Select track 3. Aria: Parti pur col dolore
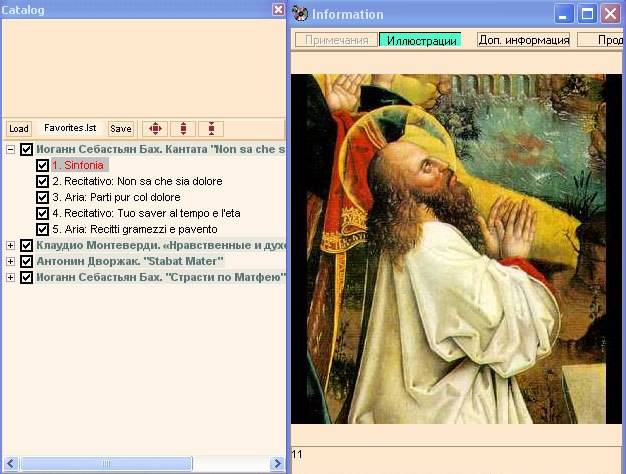Screen dimensions: 626x474 [x=116, y=197]
